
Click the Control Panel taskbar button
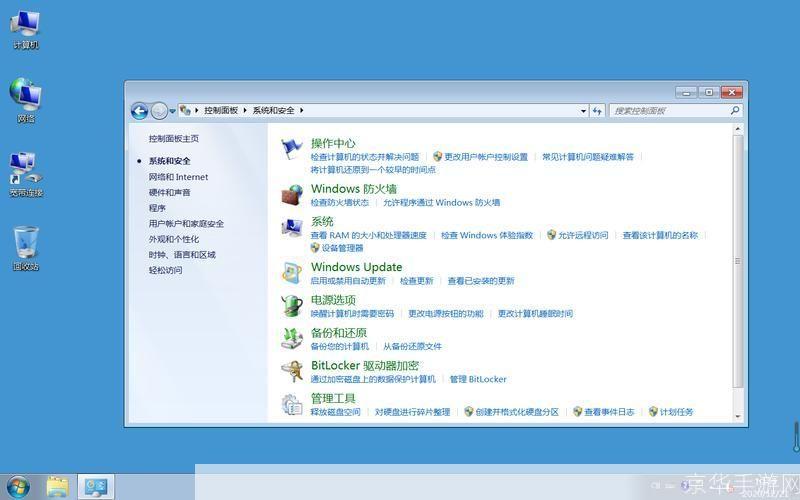[96, 487]
